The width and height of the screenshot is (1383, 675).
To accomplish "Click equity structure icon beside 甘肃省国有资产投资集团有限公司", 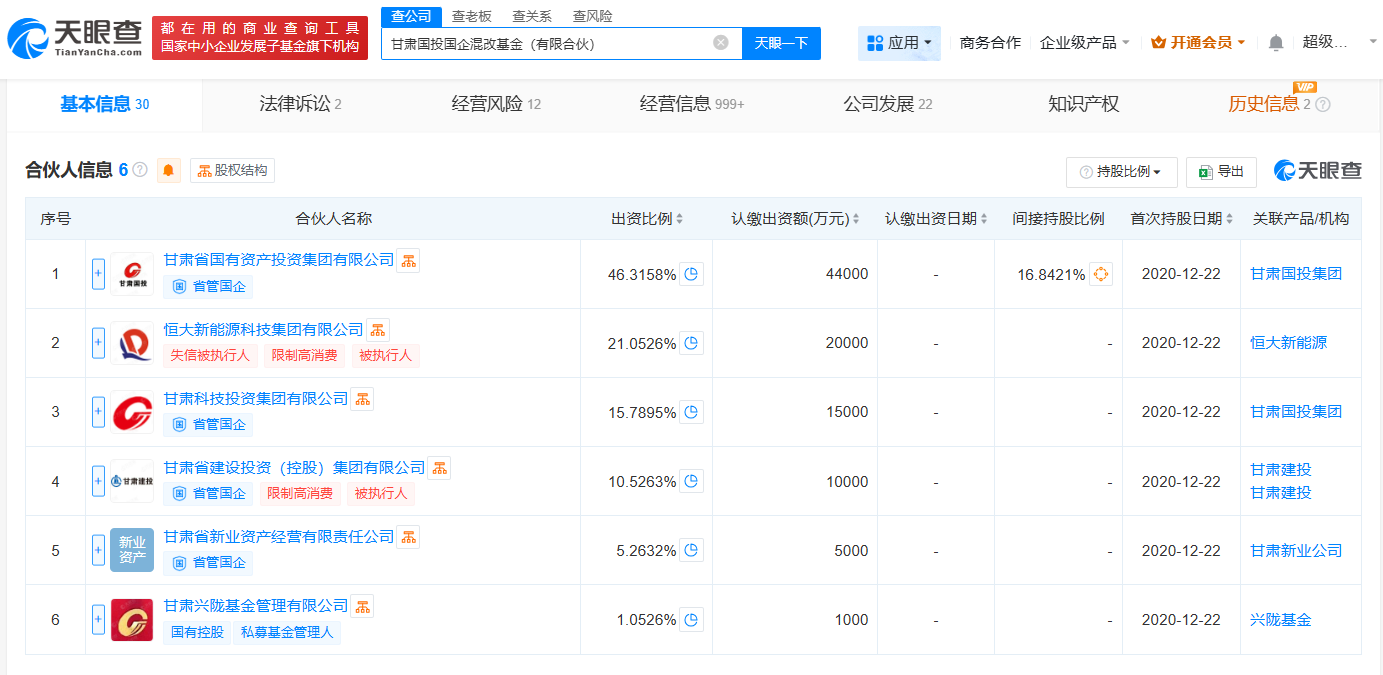I will 408,261.
